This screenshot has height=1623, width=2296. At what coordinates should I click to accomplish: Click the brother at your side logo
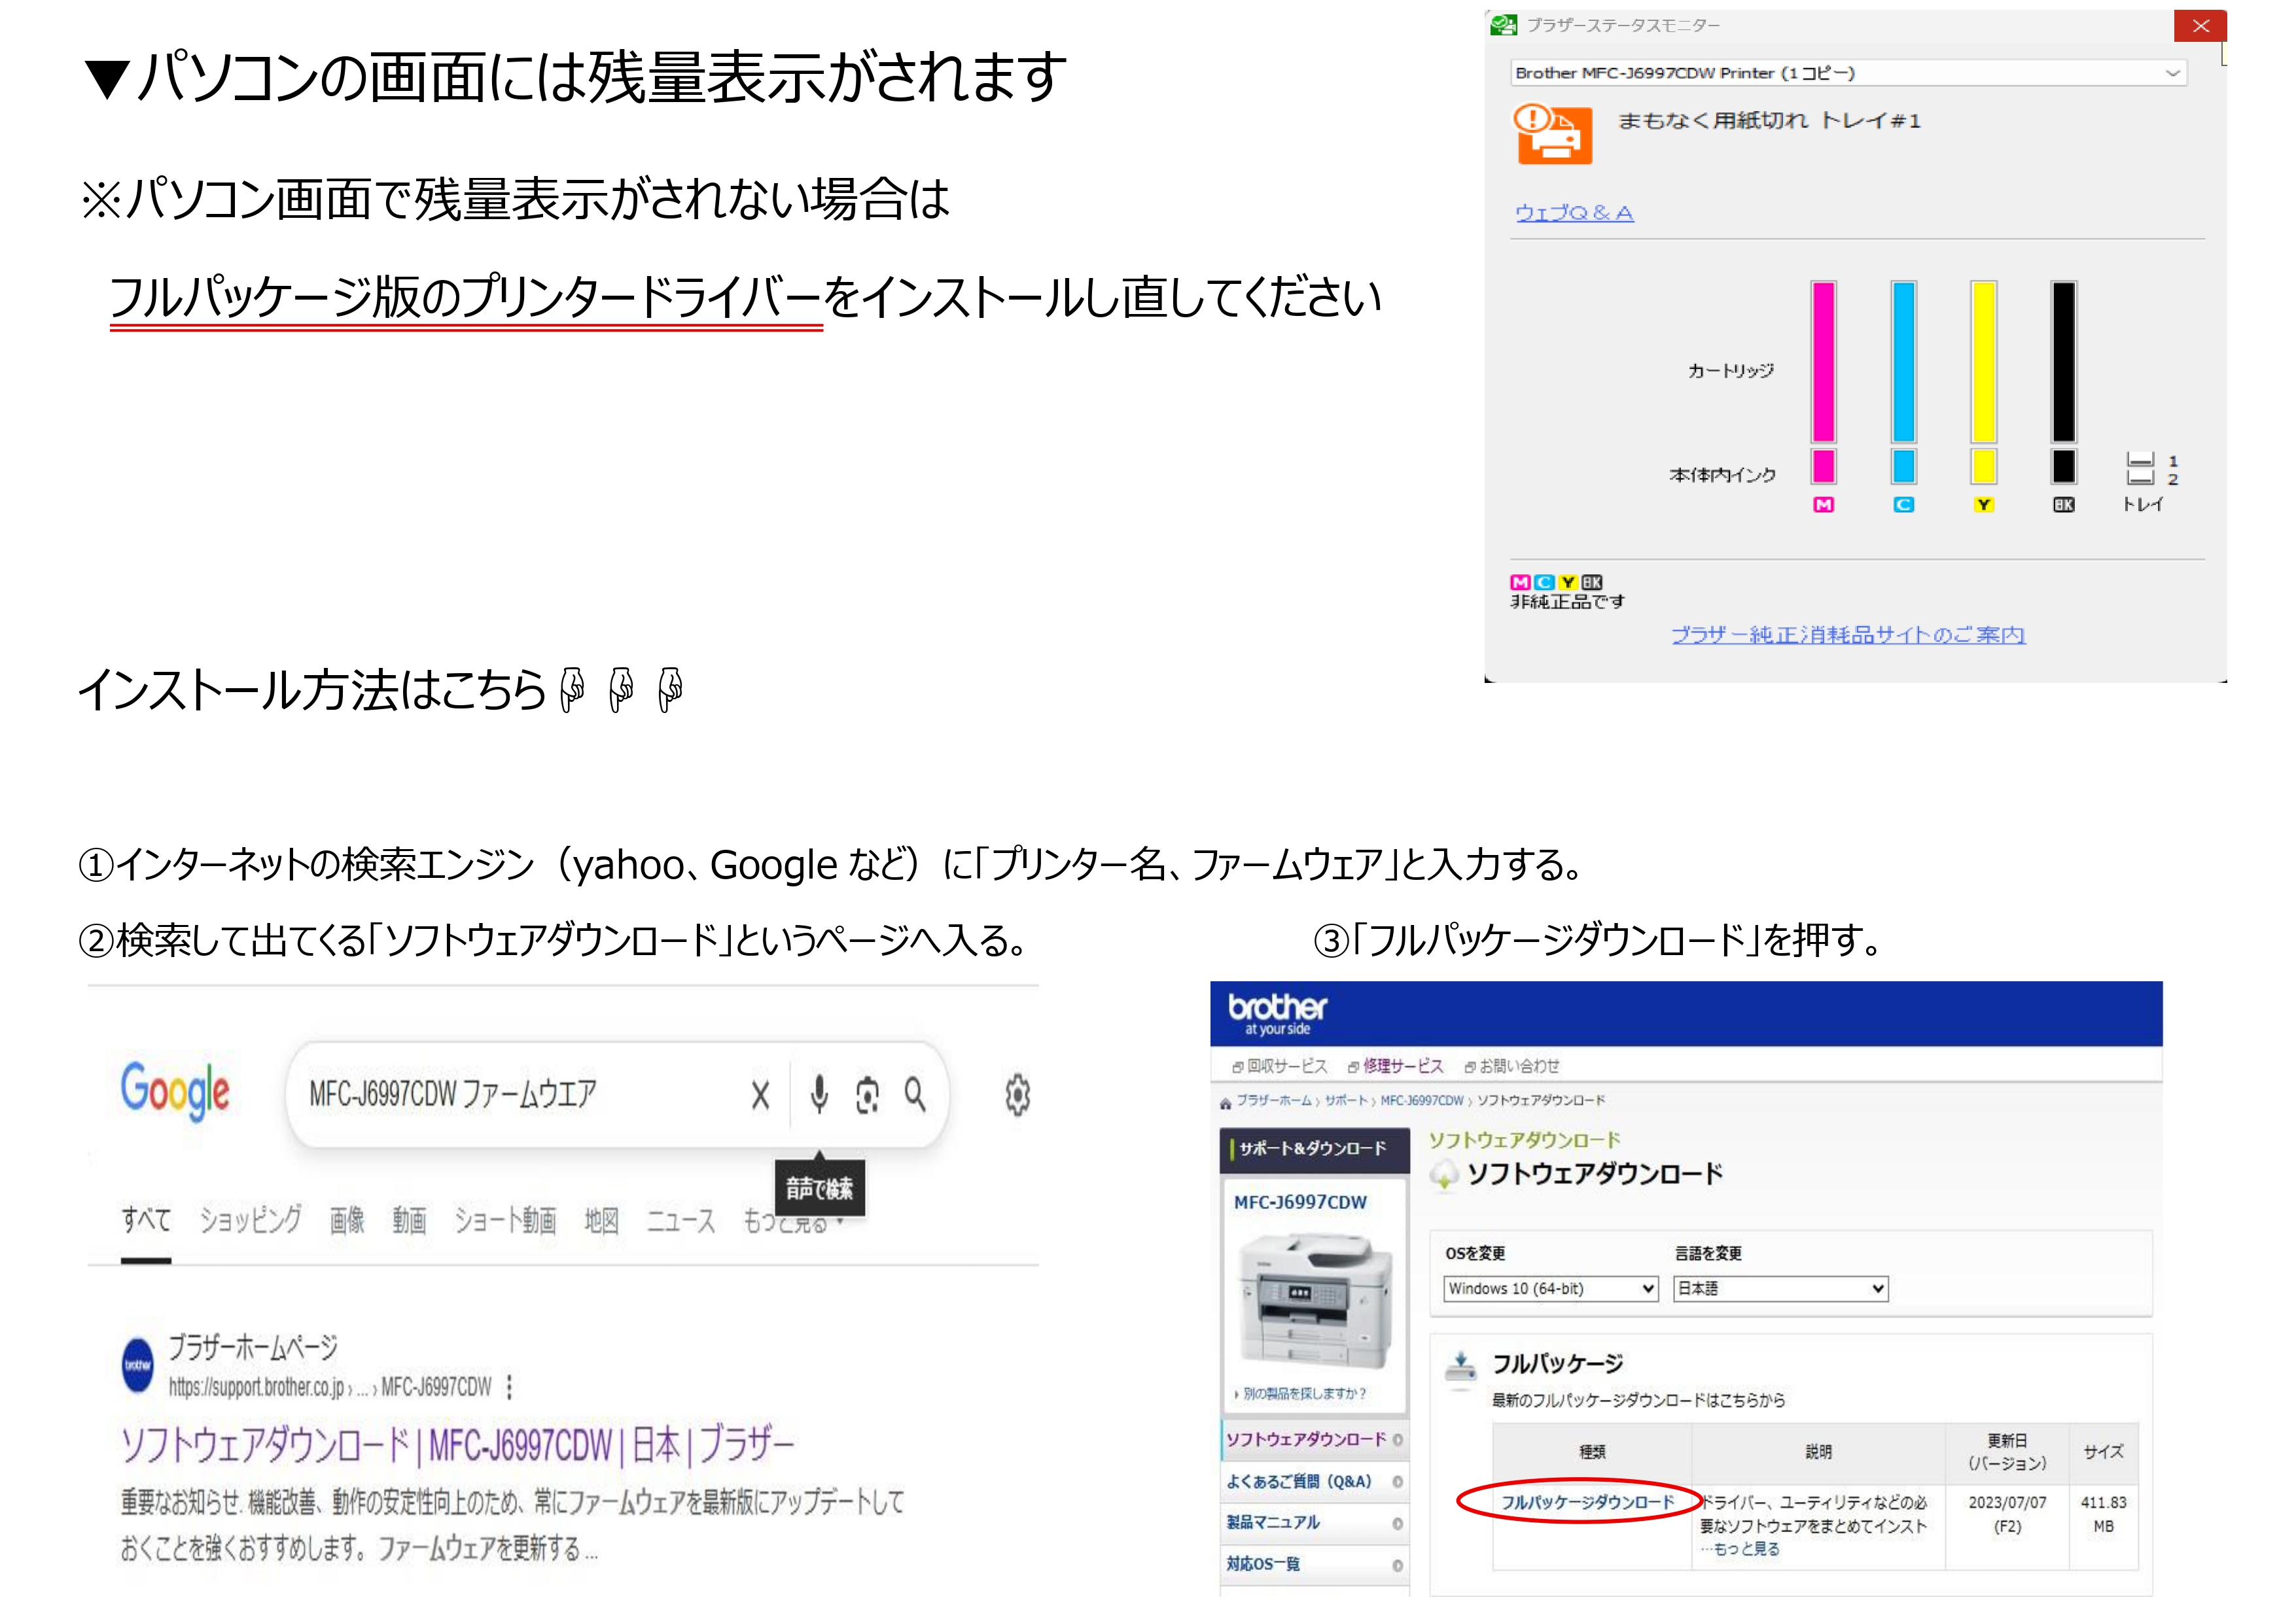coord(1277,1013)
